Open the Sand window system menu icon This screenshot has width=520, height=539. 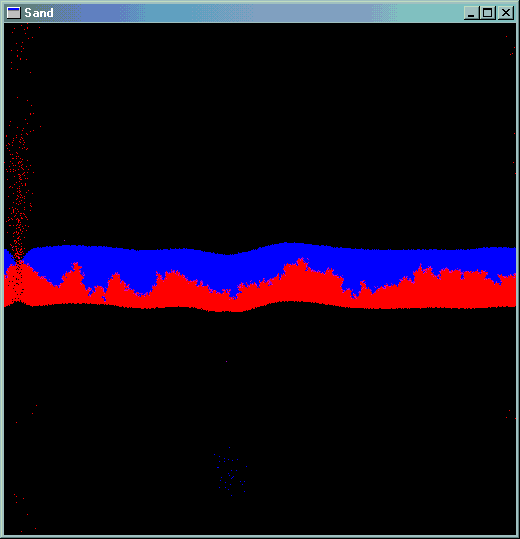tap(13, 13)
